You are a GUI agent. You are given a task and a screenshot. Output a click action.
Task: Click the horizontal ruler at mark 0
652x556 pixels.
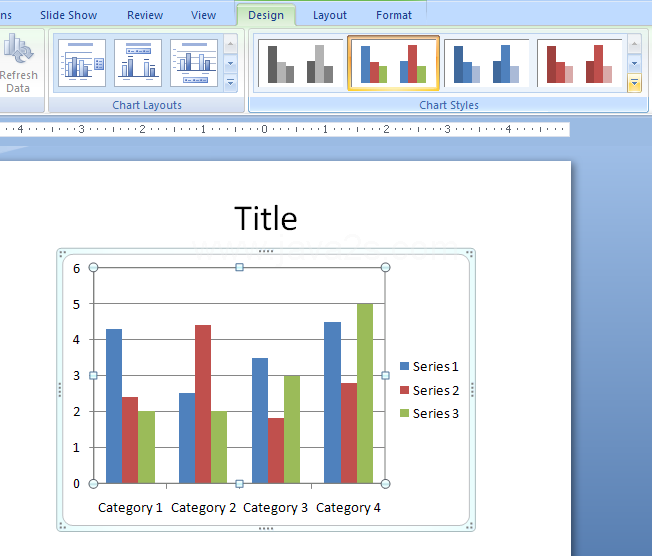coord(264,129)
